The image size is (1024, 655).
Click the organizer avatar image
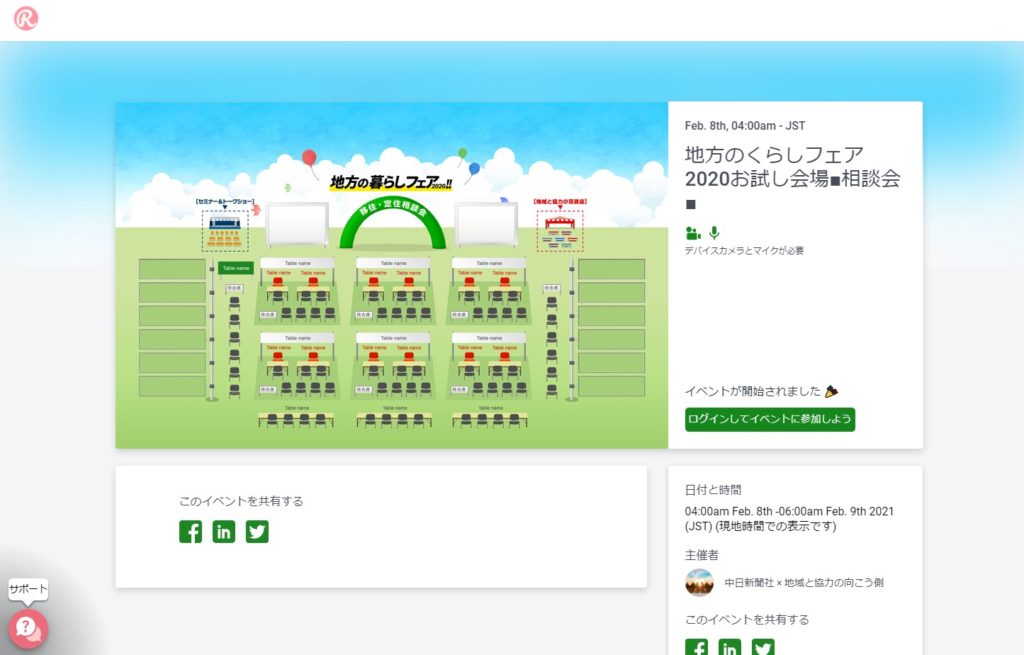point(699,583)
